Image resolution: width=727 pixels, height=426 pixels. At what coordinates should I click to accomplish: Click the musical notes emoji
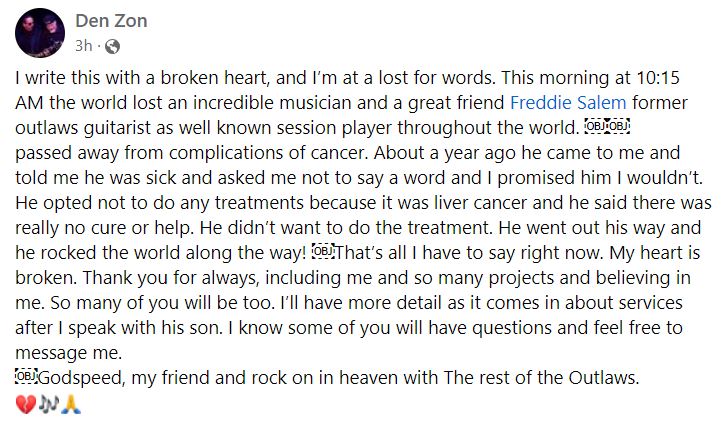coord(48,403)
